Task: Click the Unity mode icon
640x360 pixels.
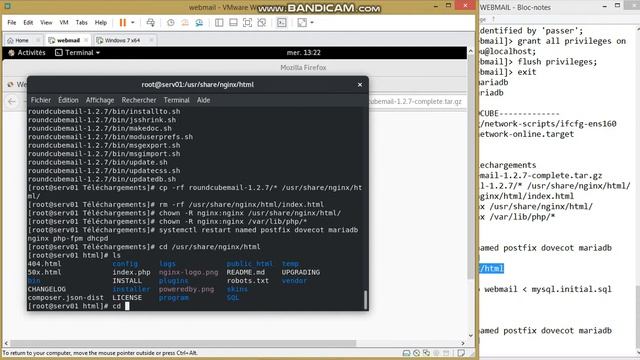Action: click(x=262, y=22)
